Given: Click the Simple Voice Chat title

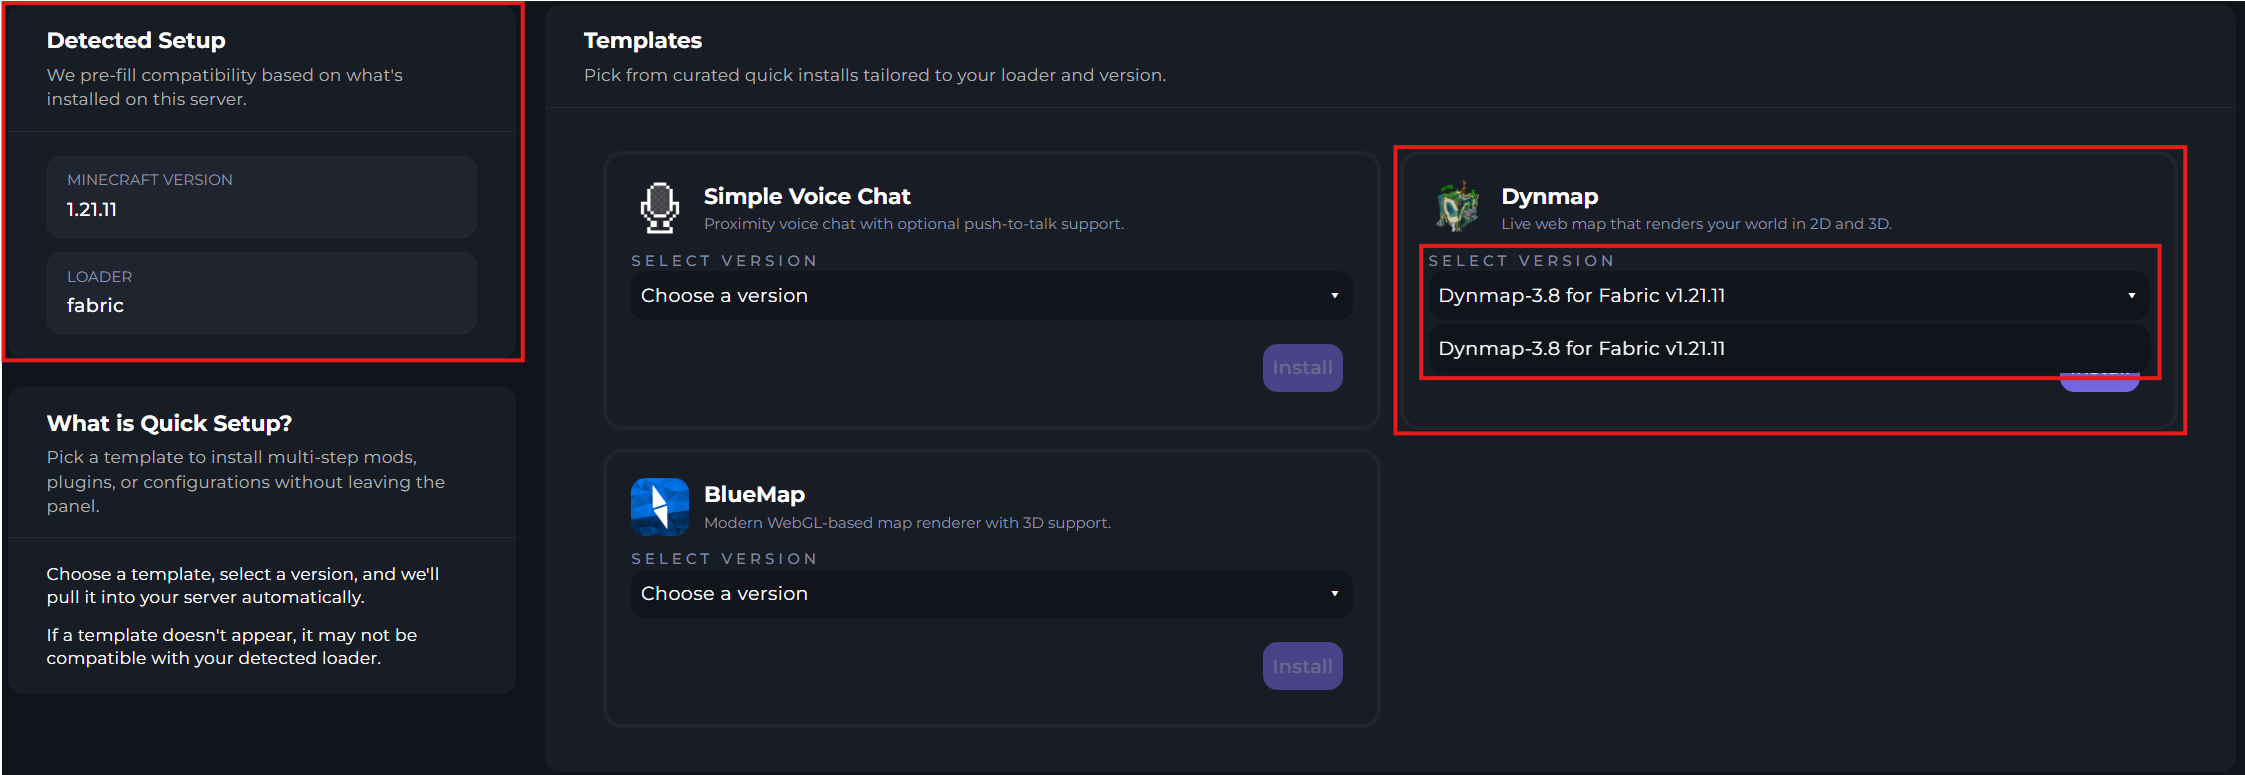Looking at the screenshot, I should click(807, 196).
